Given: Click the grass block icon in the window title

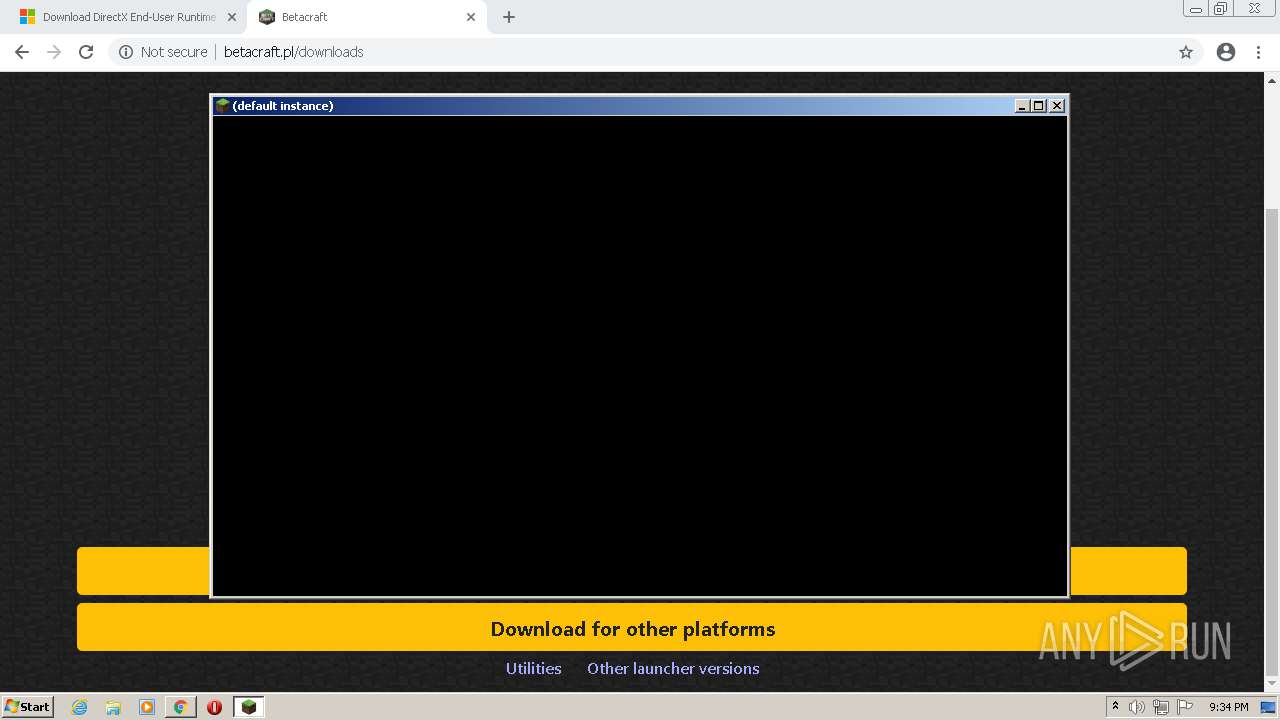Looking at the screenshot, I should [222, 105].
